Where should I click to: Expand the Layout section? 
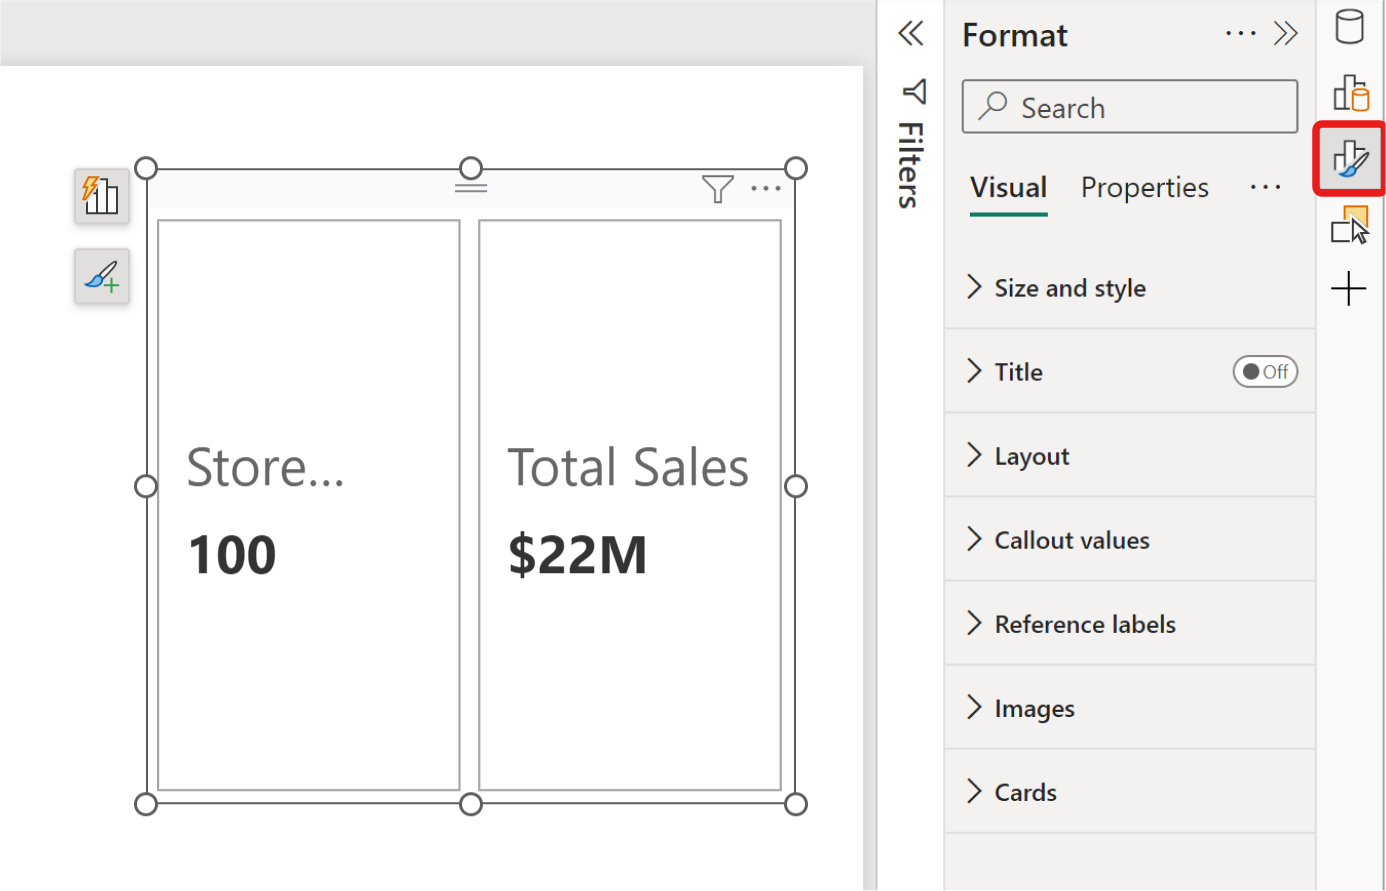[1129, 456]
